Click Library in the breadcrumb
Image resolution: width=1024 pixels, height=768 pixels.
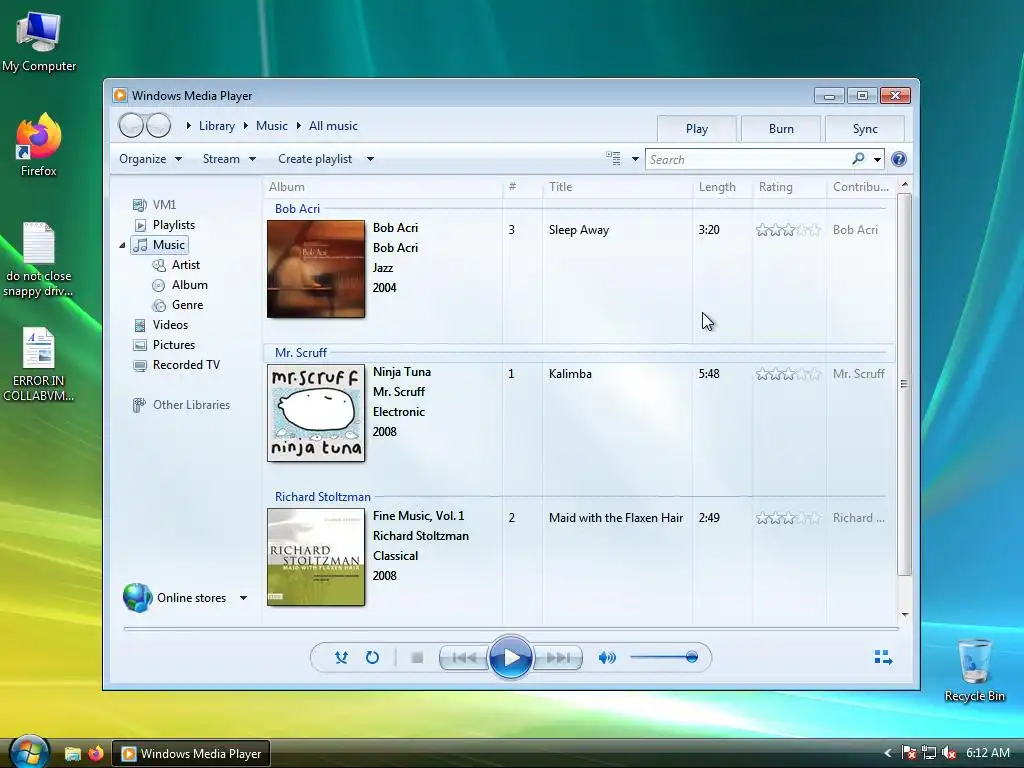217,126
